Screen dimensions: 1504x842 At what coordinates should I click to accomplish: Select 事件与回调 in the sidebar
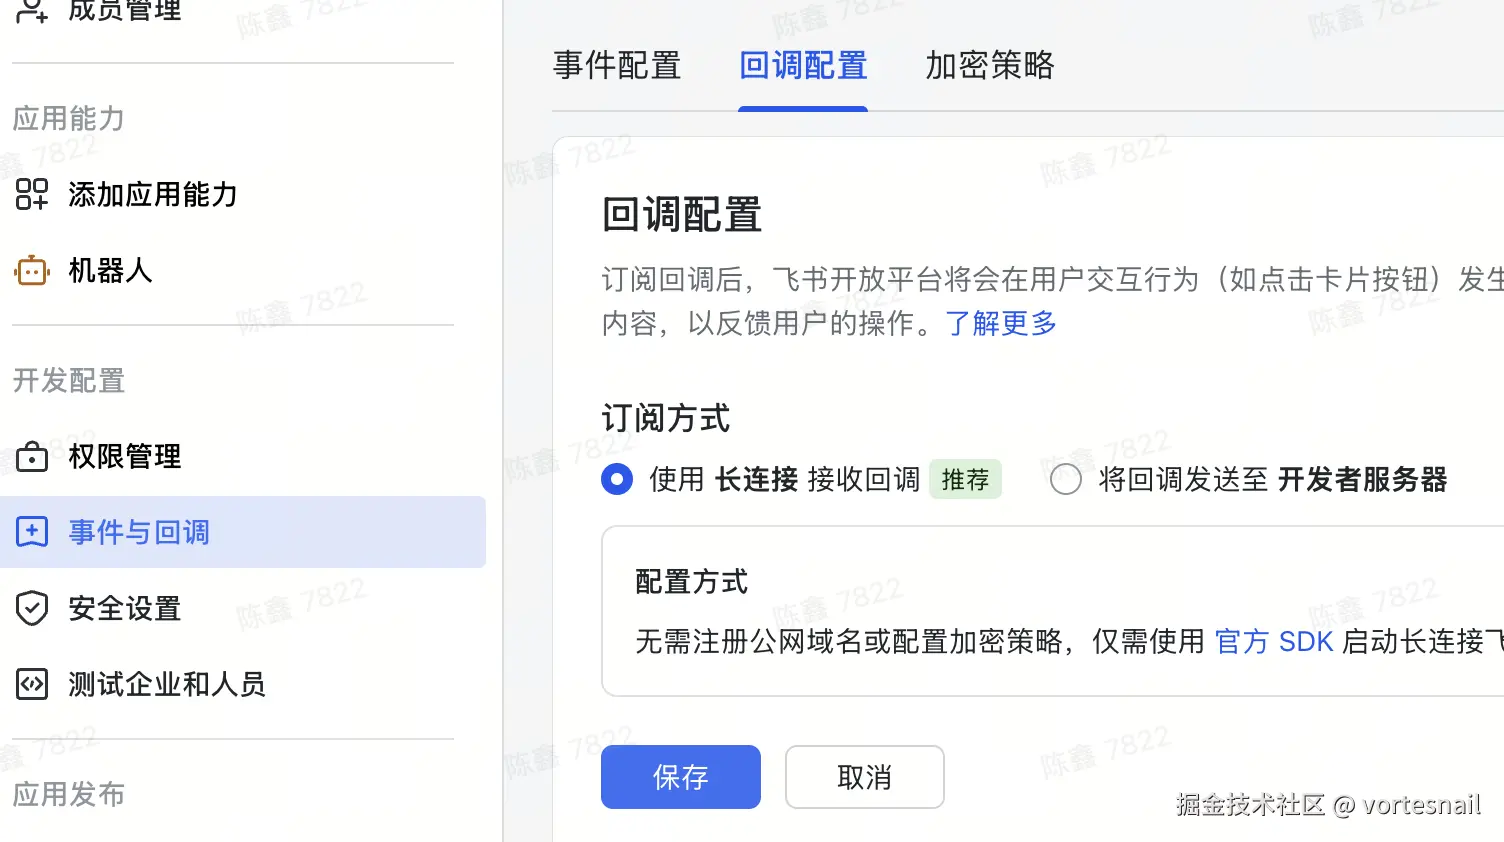pyautogui.click(x=138, y=532)
